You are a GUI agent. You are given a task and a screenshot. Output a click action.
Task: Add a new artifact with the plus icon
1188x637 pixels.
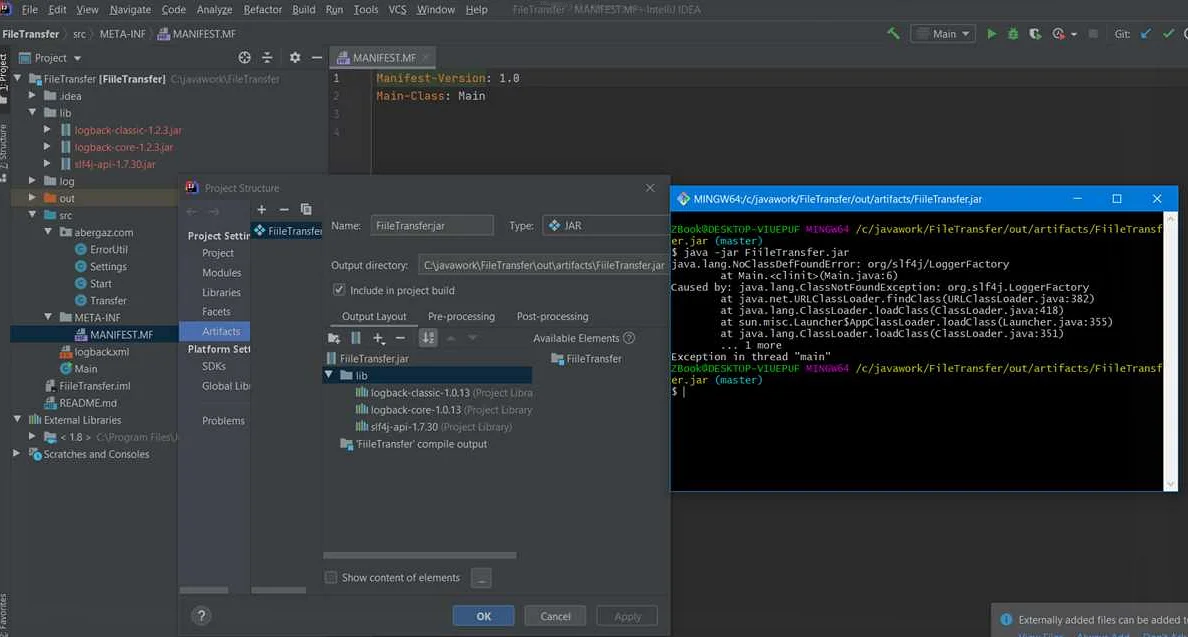260,209
